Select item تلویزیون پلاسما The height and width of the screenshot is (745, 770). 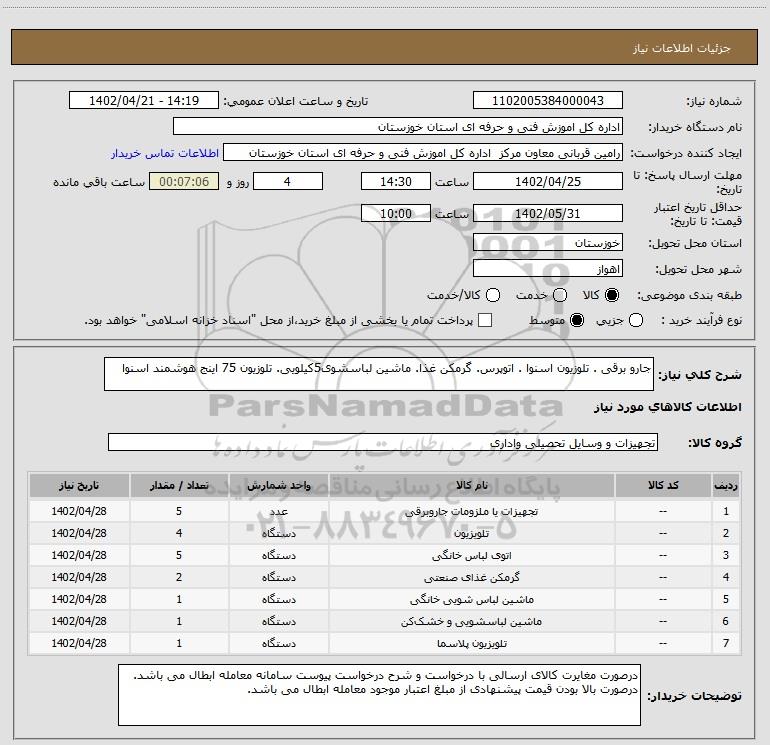(x=471, y=643)
